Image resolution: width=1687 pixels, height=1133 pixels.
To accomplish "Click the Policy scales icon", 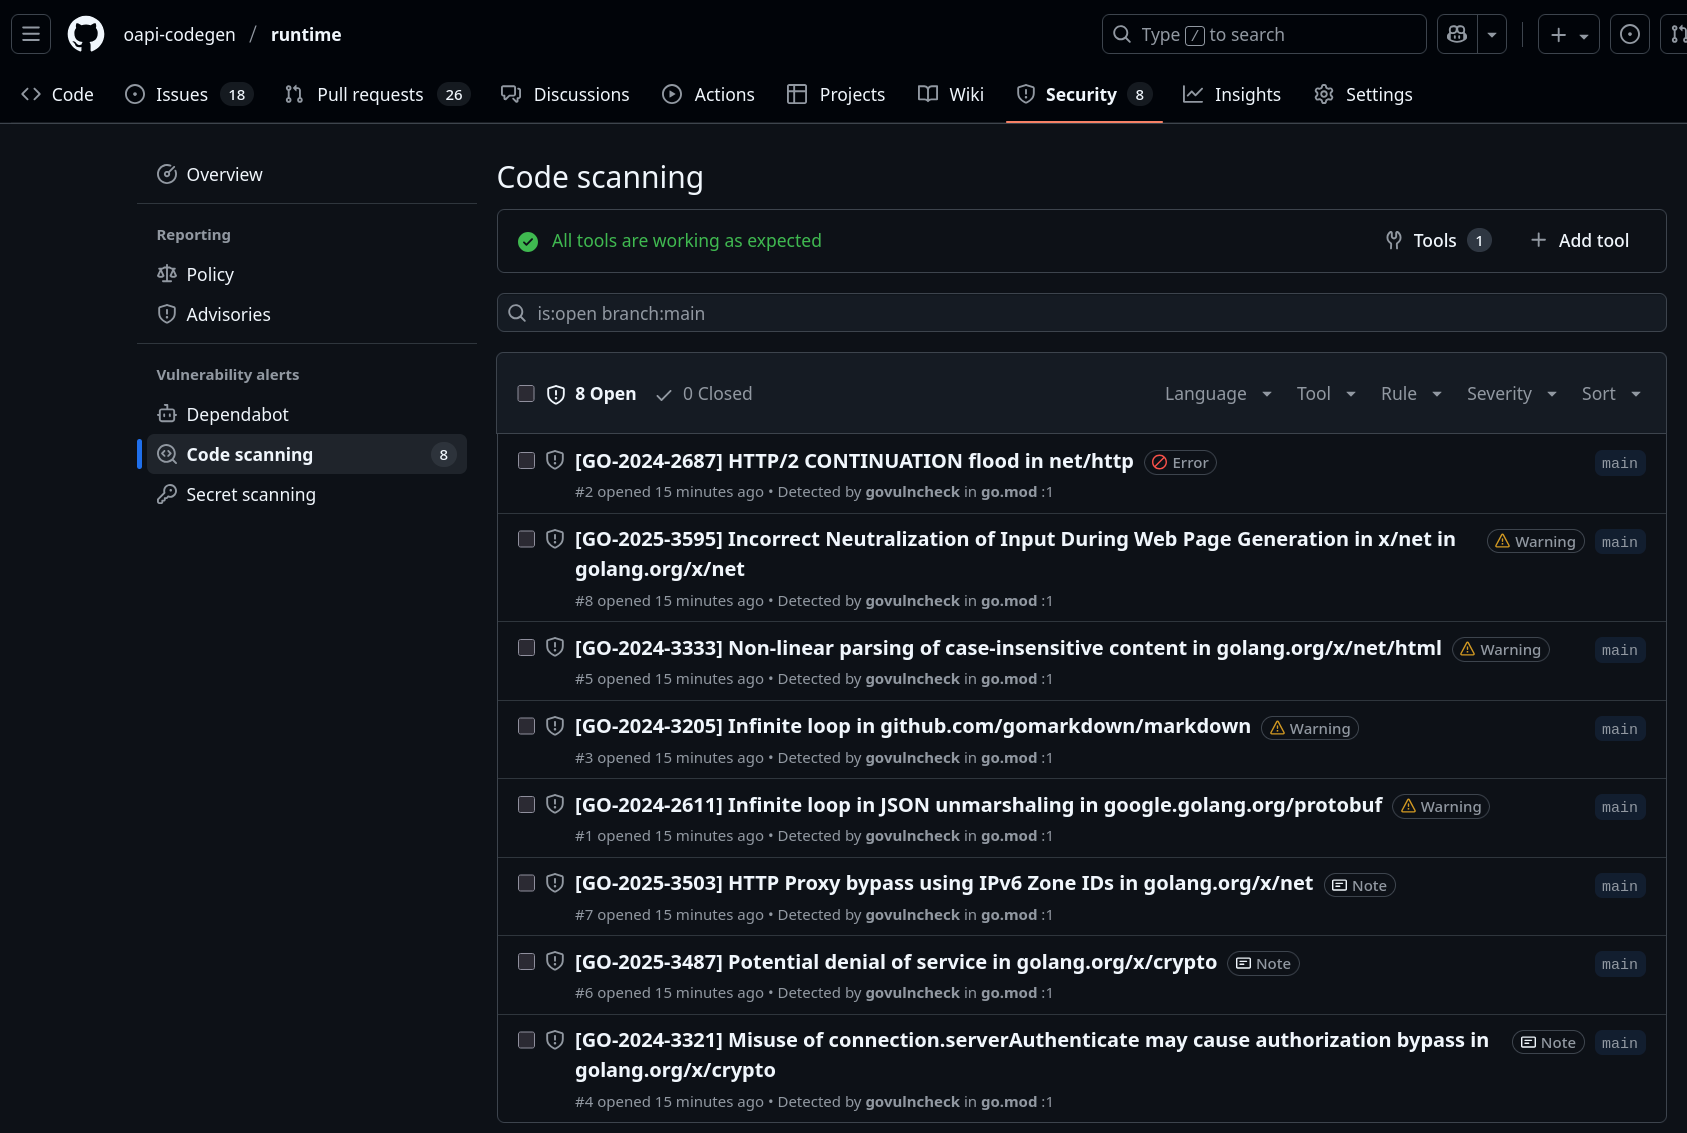I will 167,274.
